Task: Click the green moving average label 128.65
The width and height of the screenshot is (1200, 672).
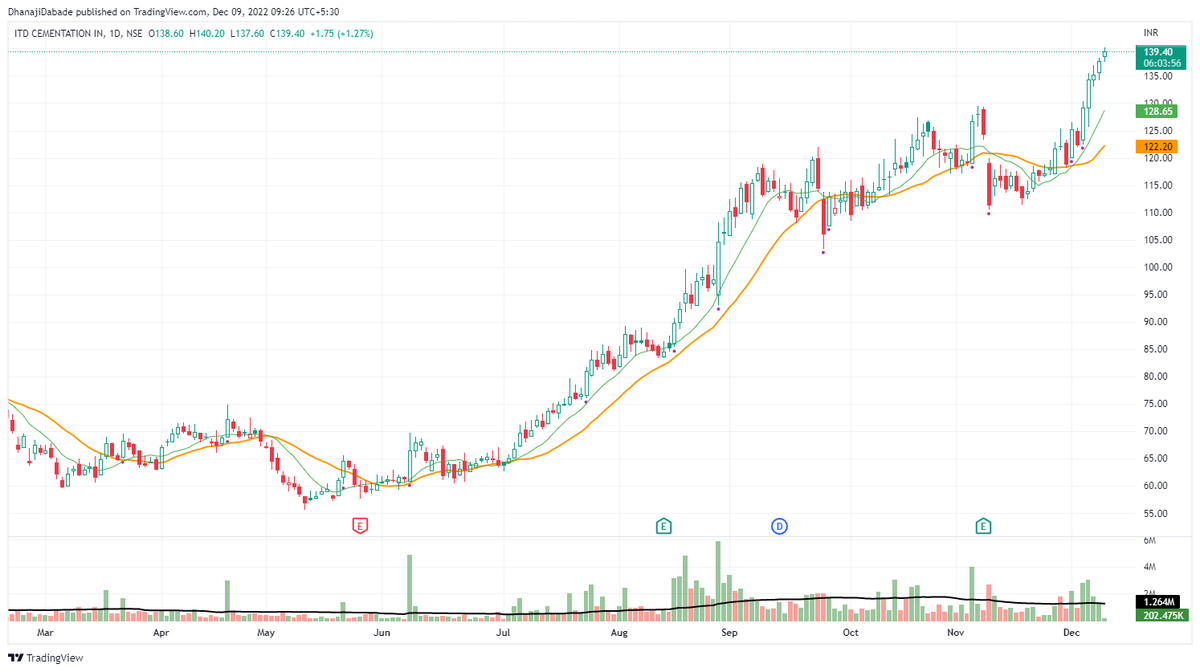Action: [x=1158, y=112]
